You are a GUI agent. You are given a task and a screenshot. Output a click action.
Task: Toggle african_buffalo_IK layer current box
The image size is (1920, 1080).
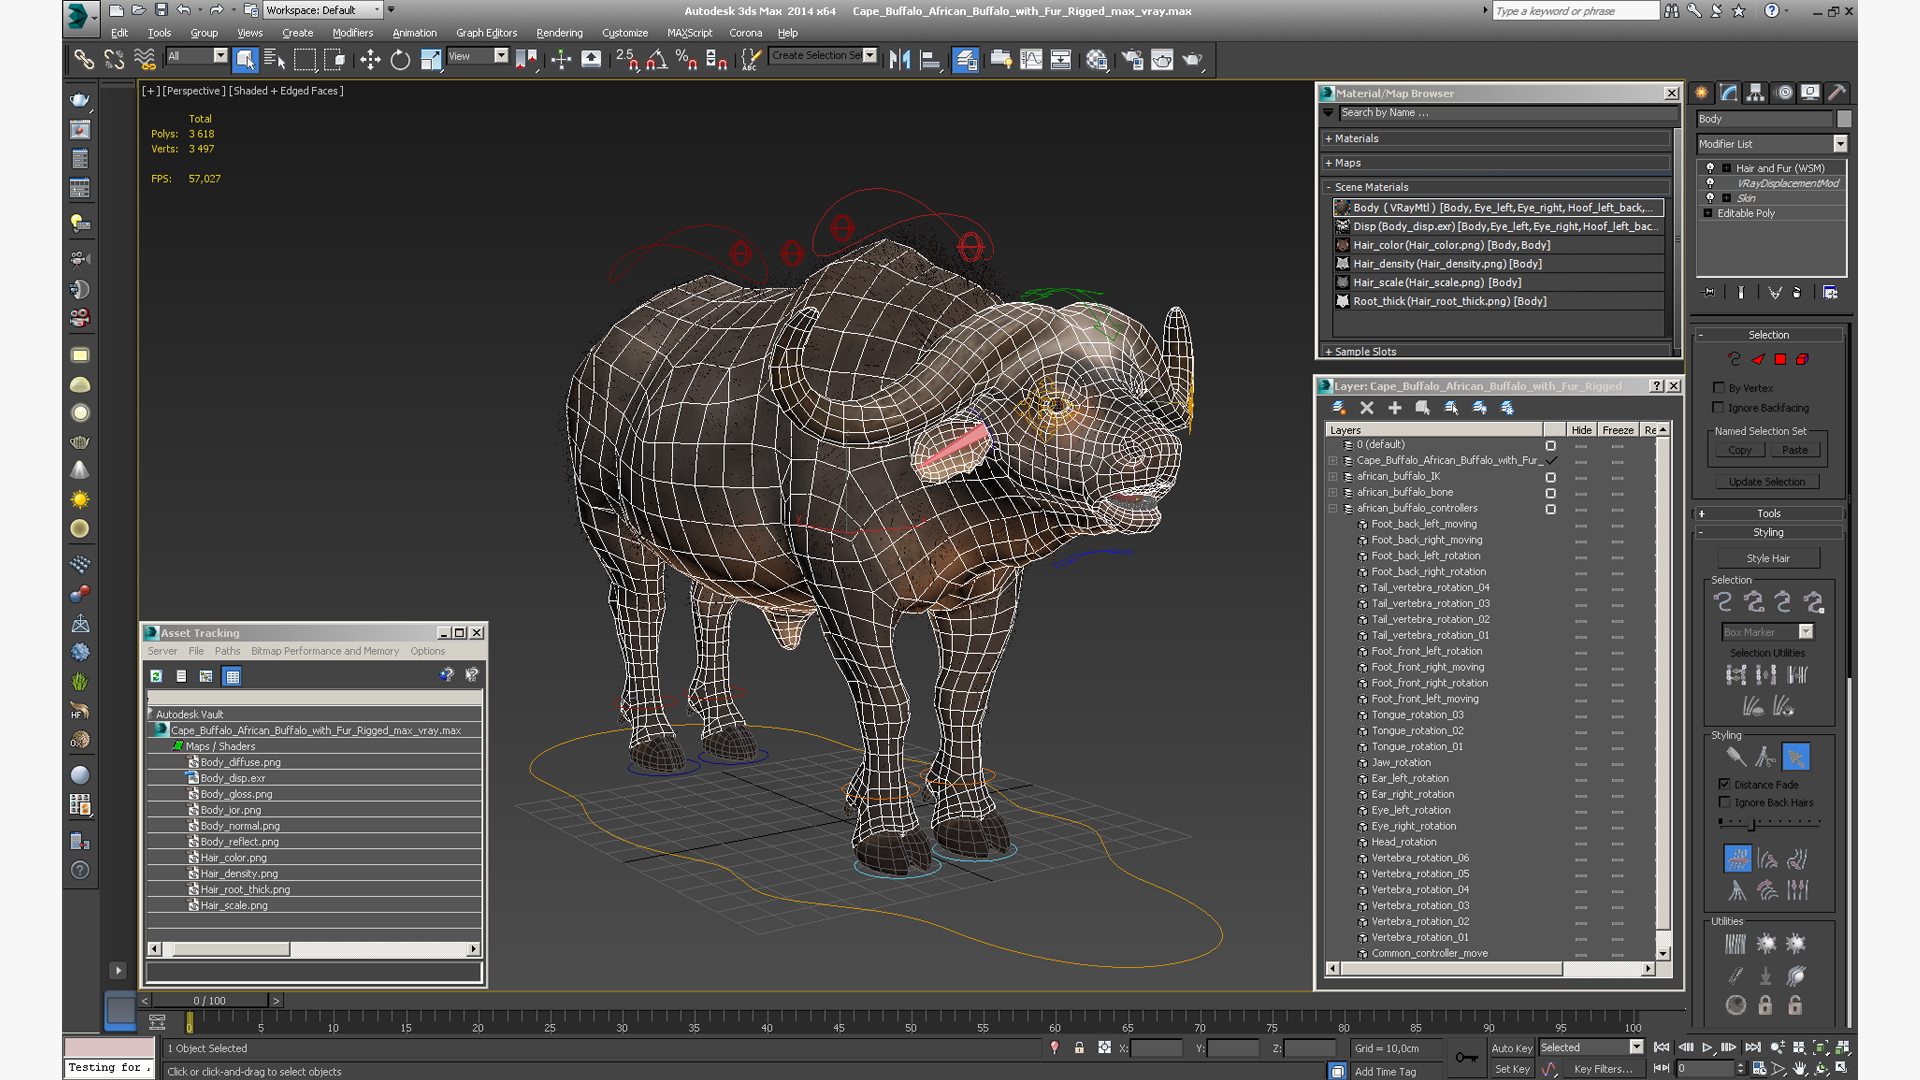click(1551, 477)
